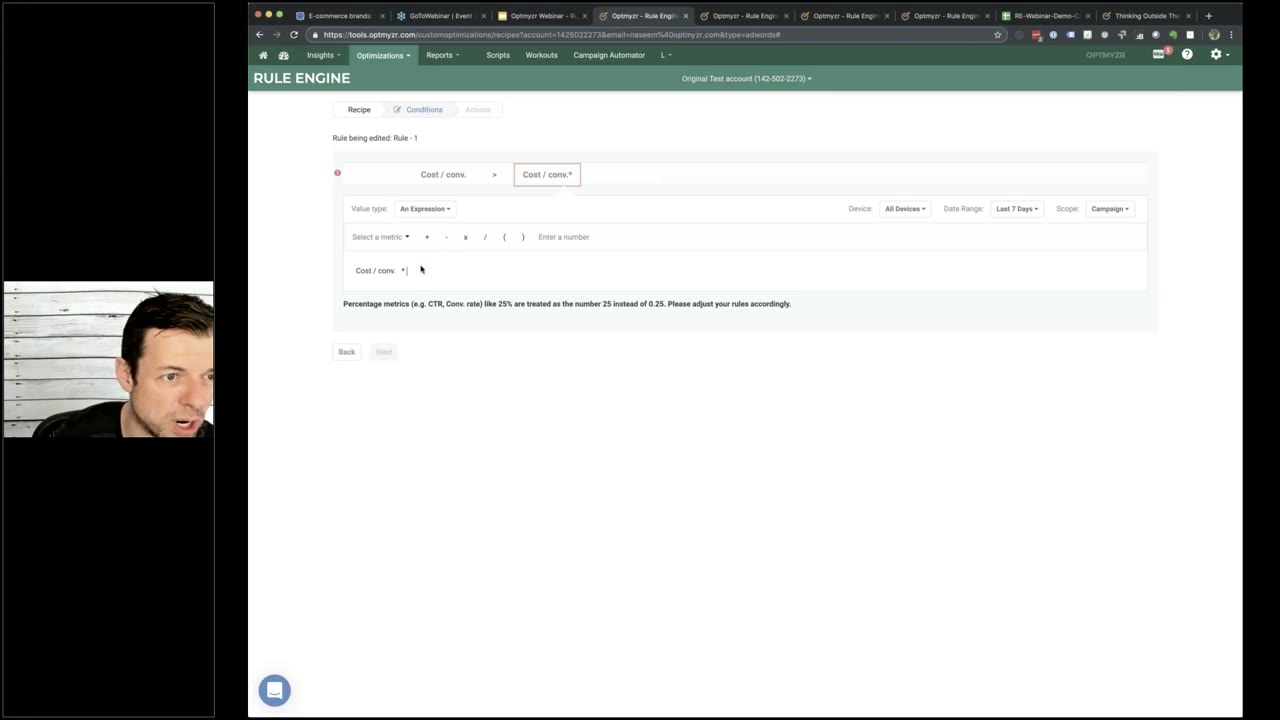Close the Thinking Outside The tab
The width and height of the screenshot is (1280, 720).
tap(1189, 16)
